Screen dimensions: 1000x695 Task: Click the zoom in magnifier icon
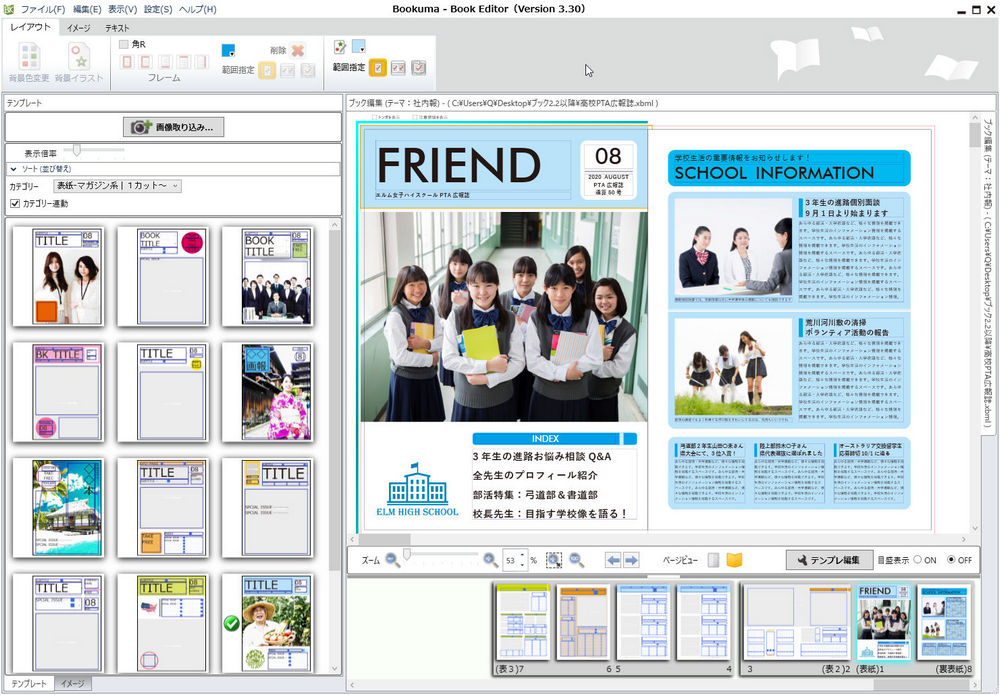pyautogui.click(x=490, y=560)
